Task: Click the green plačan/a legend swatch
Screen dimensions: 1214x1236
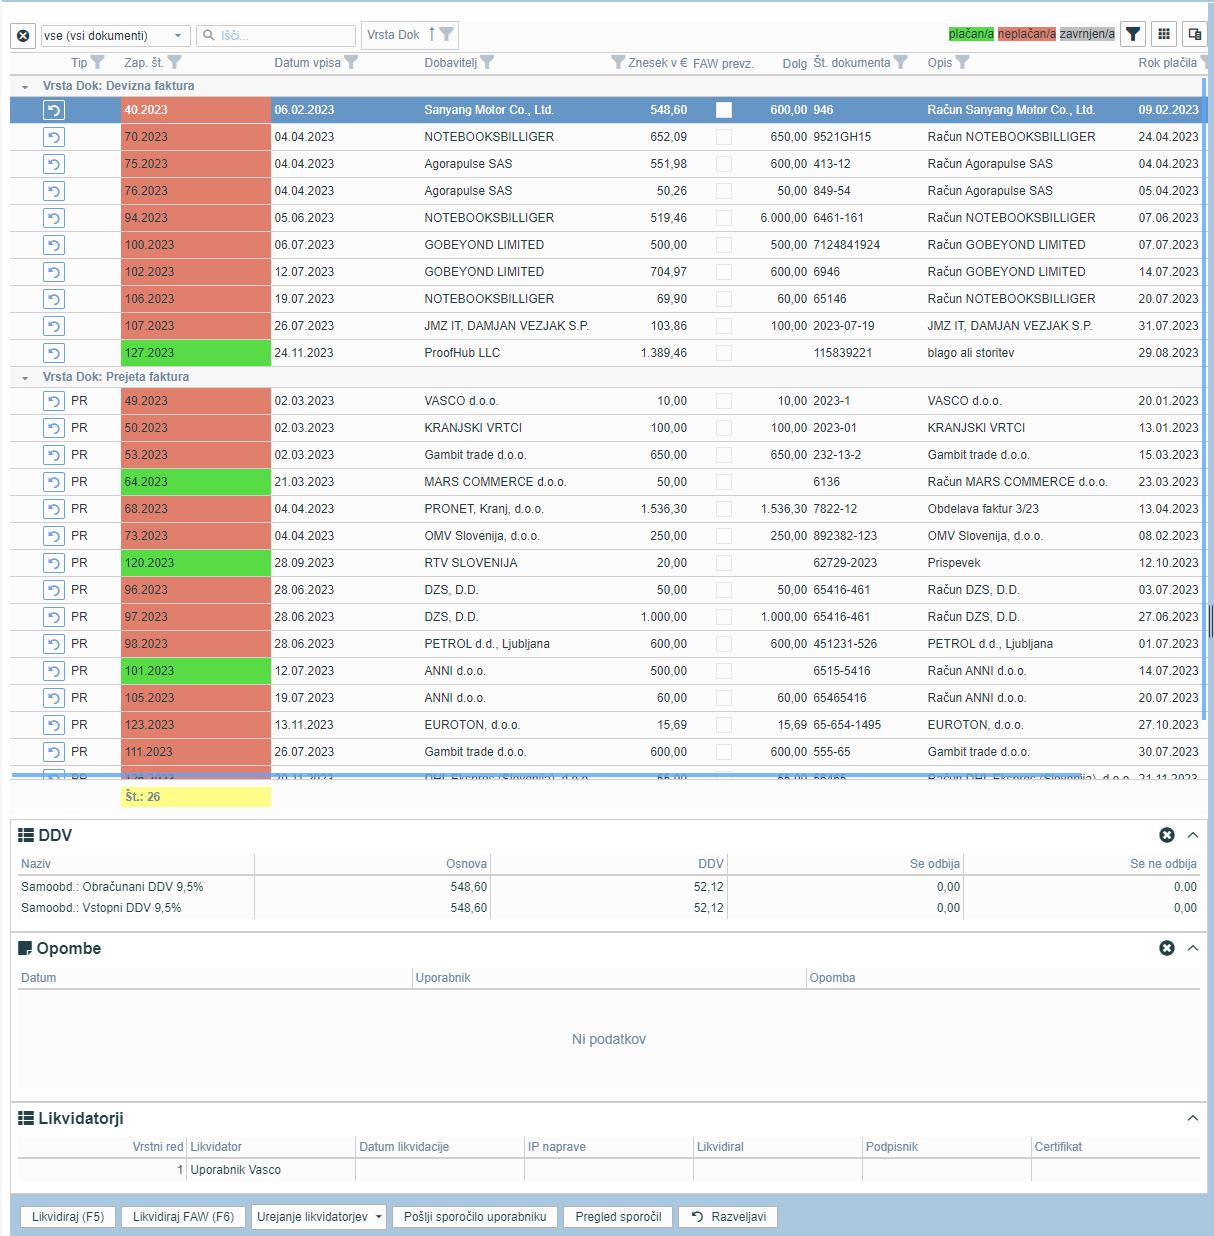Action: pyautogui.click(x=971, y=34)
